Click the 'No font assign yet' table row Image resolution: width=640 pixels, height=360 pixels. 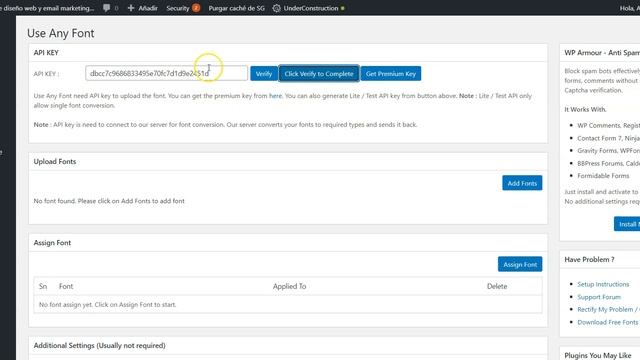coord(288,304)
